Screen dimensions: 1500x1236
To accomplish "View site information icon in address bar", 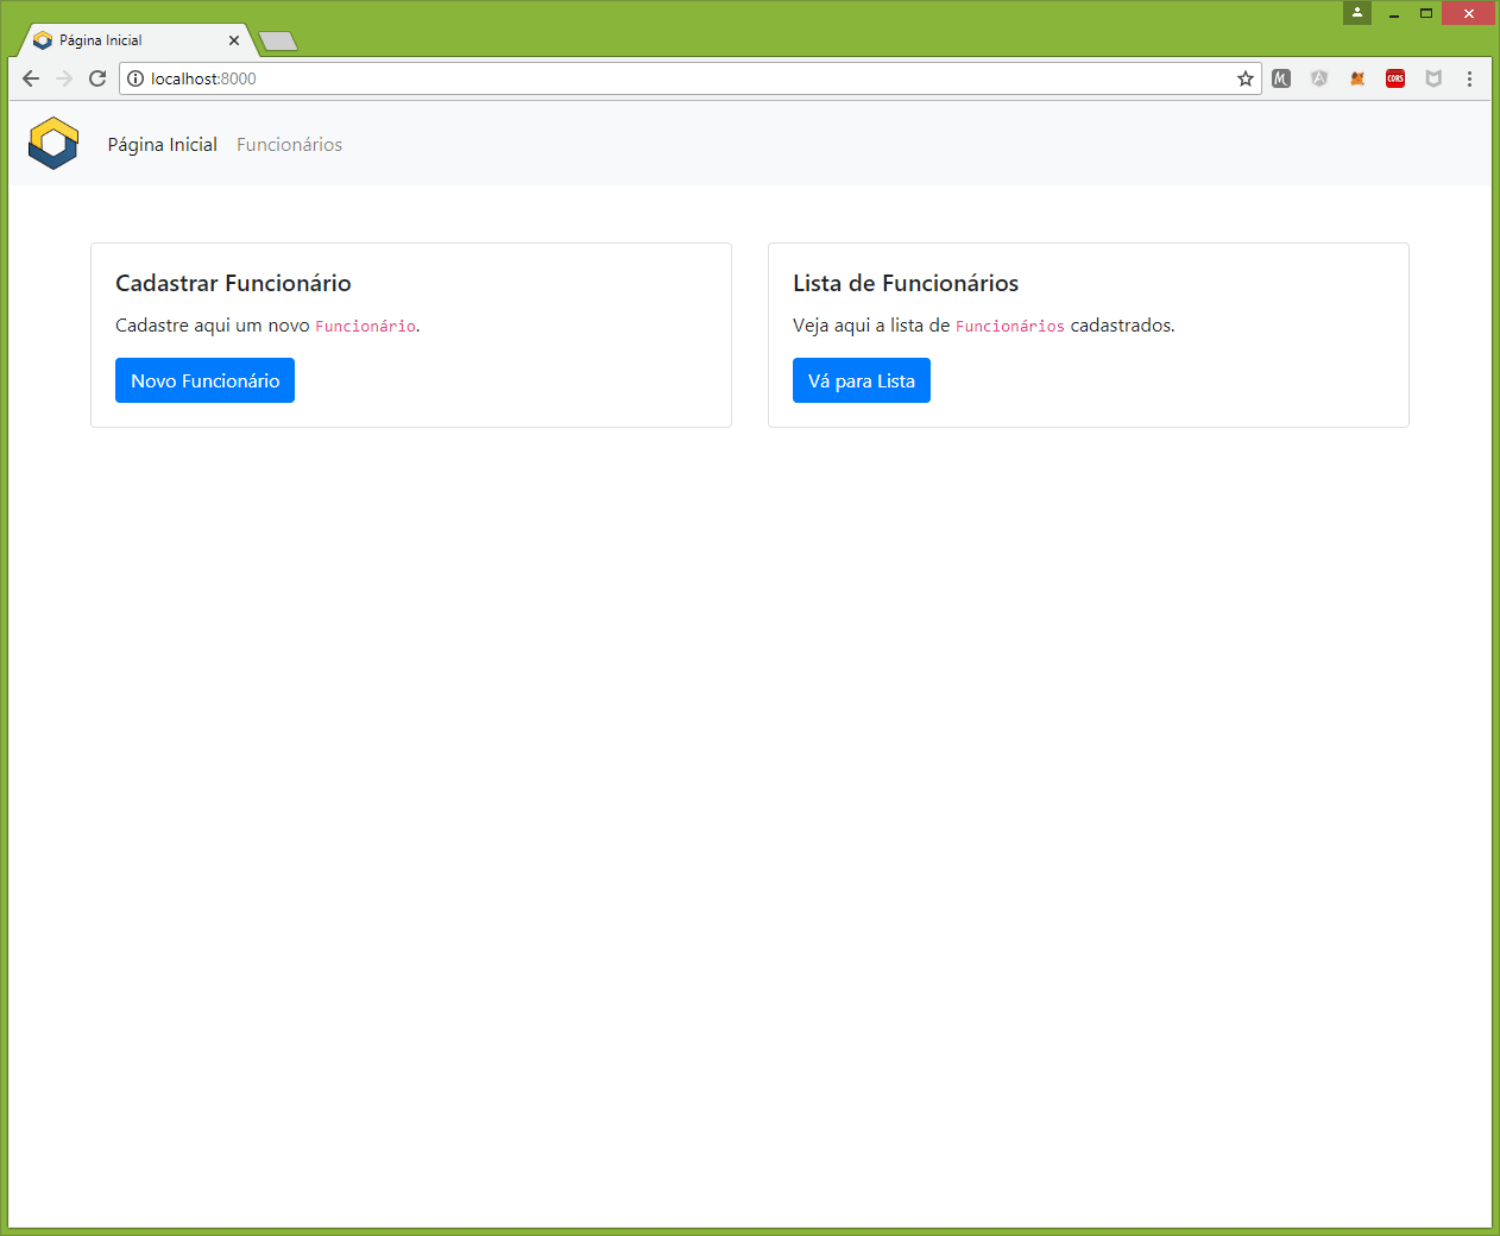I will [x=136, y=79].
